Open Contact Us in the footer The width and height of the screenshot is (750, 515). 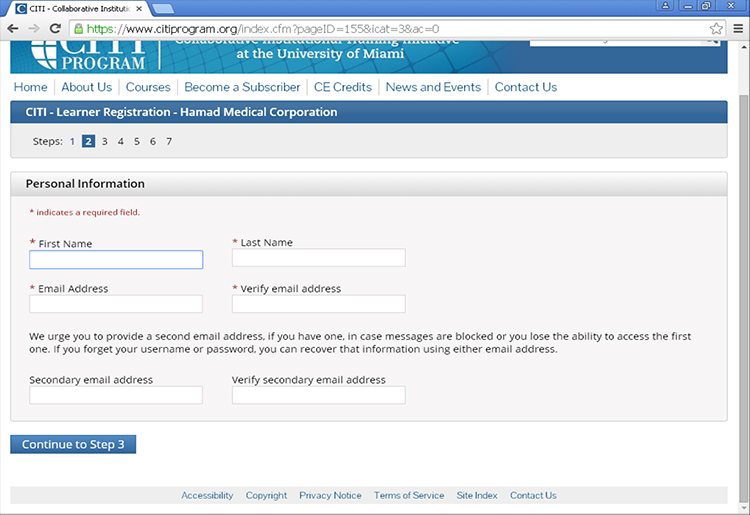pos(533,495)
